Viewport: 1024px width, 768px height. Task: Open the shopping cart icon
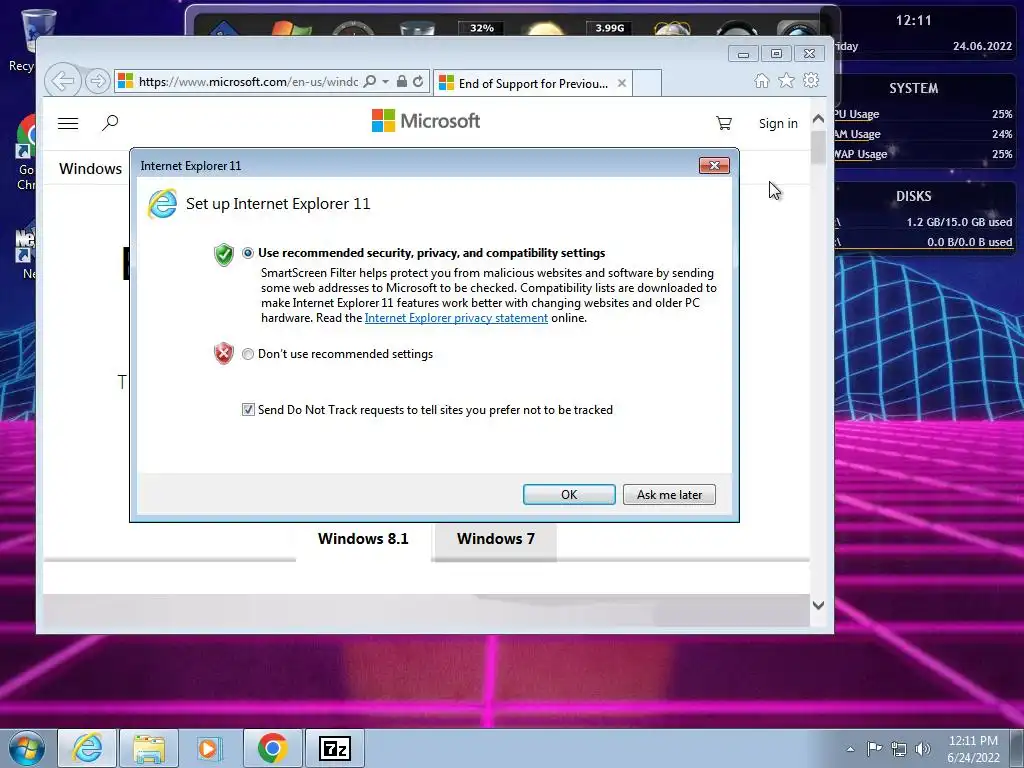coord(724,123)
